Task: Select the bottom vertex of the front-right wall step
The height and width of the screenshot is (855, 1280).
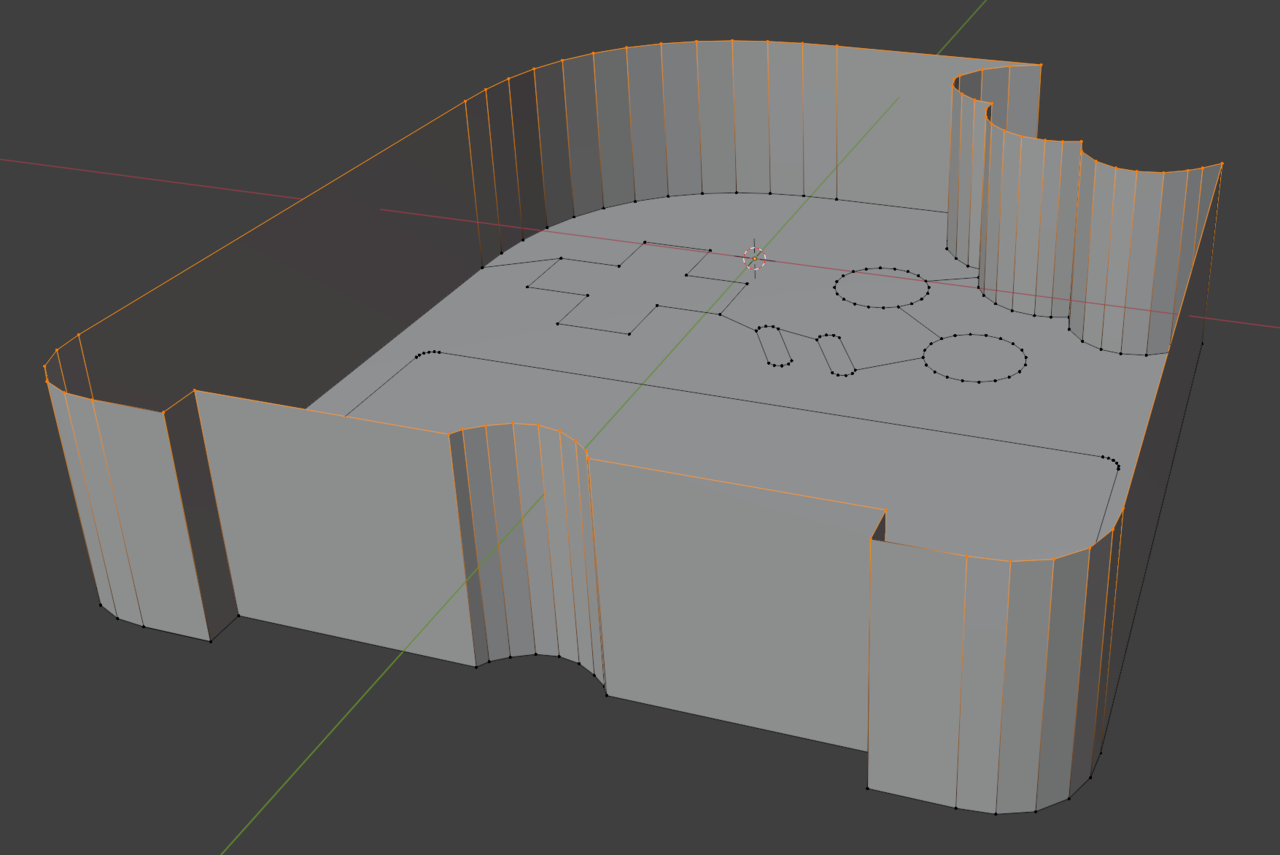Action: 867,788
